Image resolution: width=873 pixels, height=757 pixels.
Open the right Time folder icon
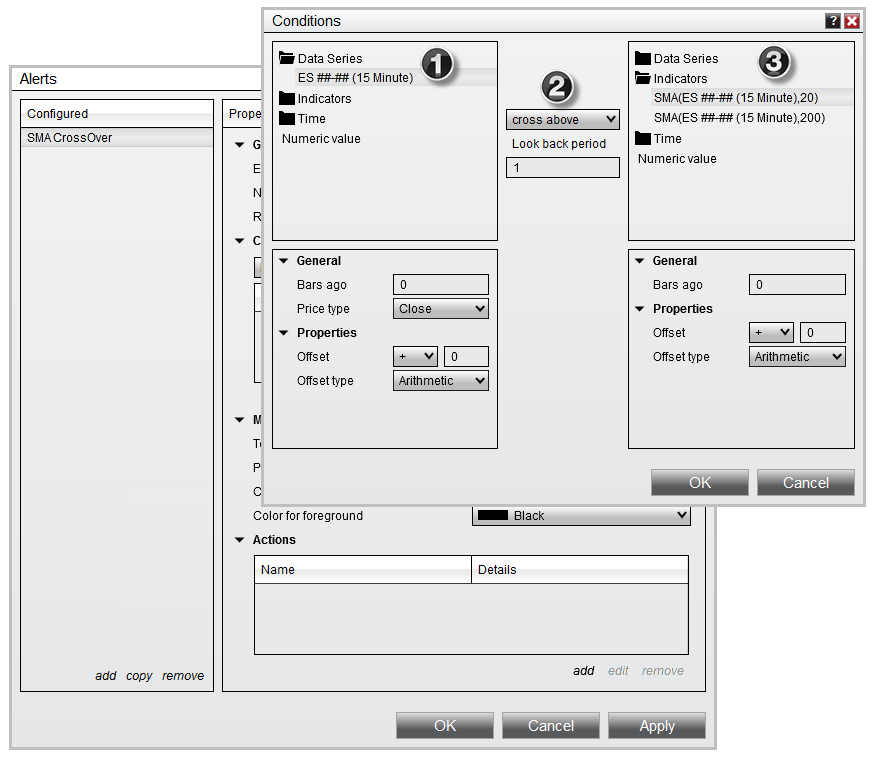tap(644, 139)
